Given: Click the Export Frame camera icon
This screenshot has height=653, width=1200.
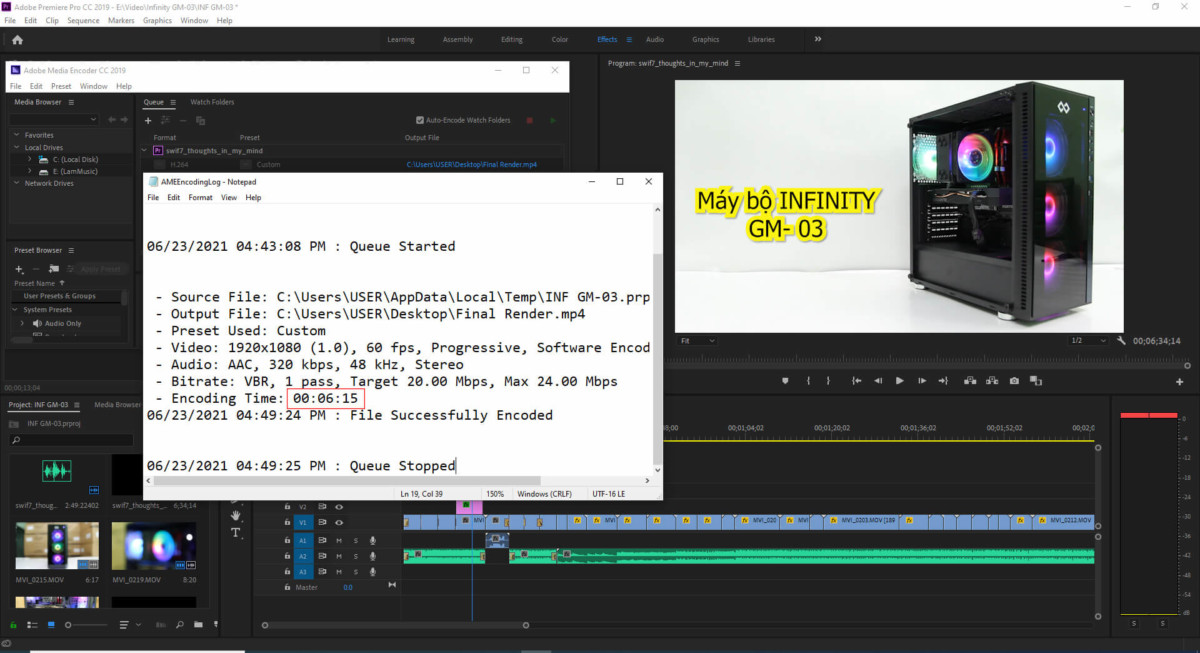Looking at the screenshot, I should (1014, 381).
